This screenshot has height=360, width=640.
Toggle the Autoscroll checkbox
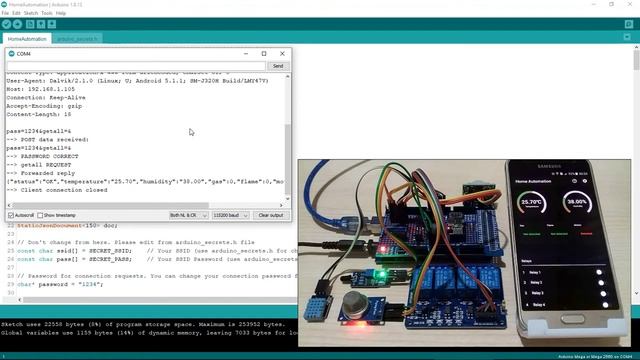coord(11,215)
